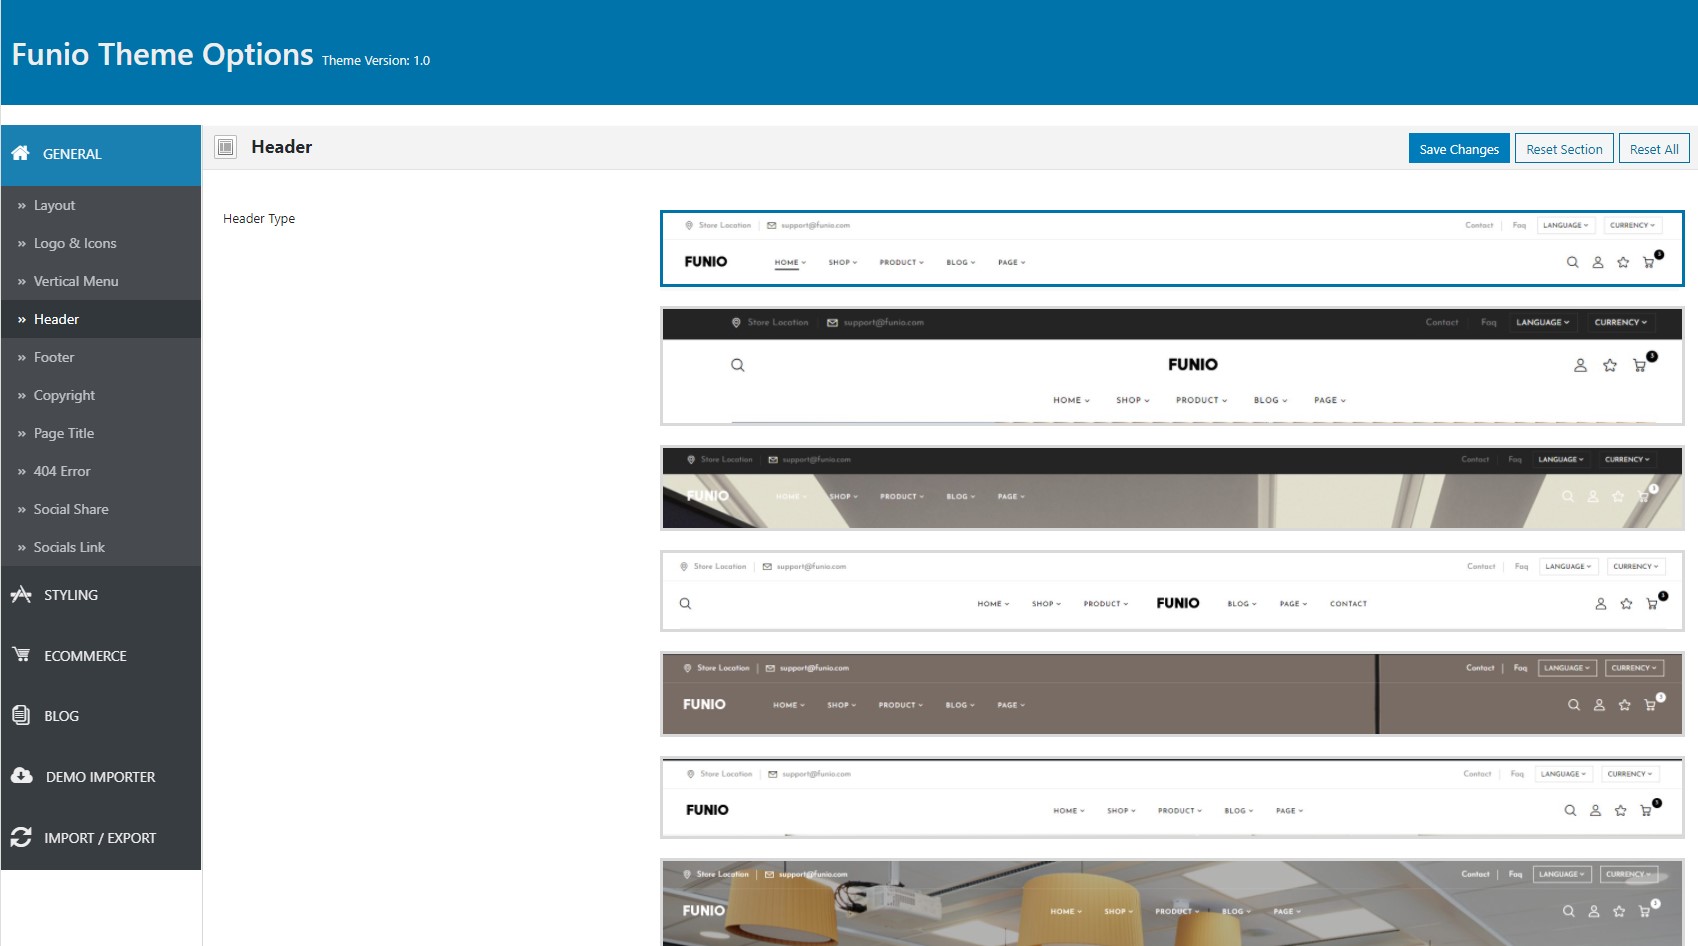Screen dimensions: 1698x946
Task: Expand the Ecommerce options section
Action: (x=85, y=656)
